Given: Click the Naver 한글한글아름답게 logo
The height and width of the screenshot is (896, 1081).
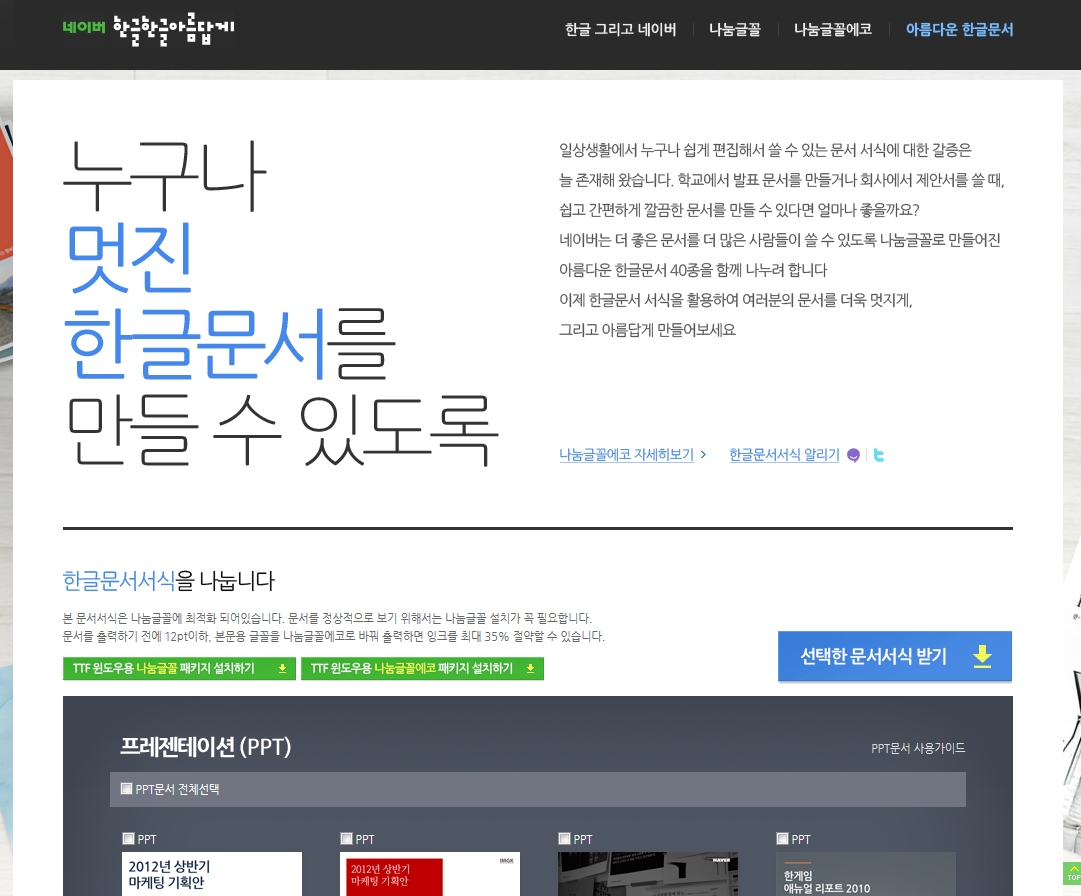Looking at the screenshot, I should point(148,29).
